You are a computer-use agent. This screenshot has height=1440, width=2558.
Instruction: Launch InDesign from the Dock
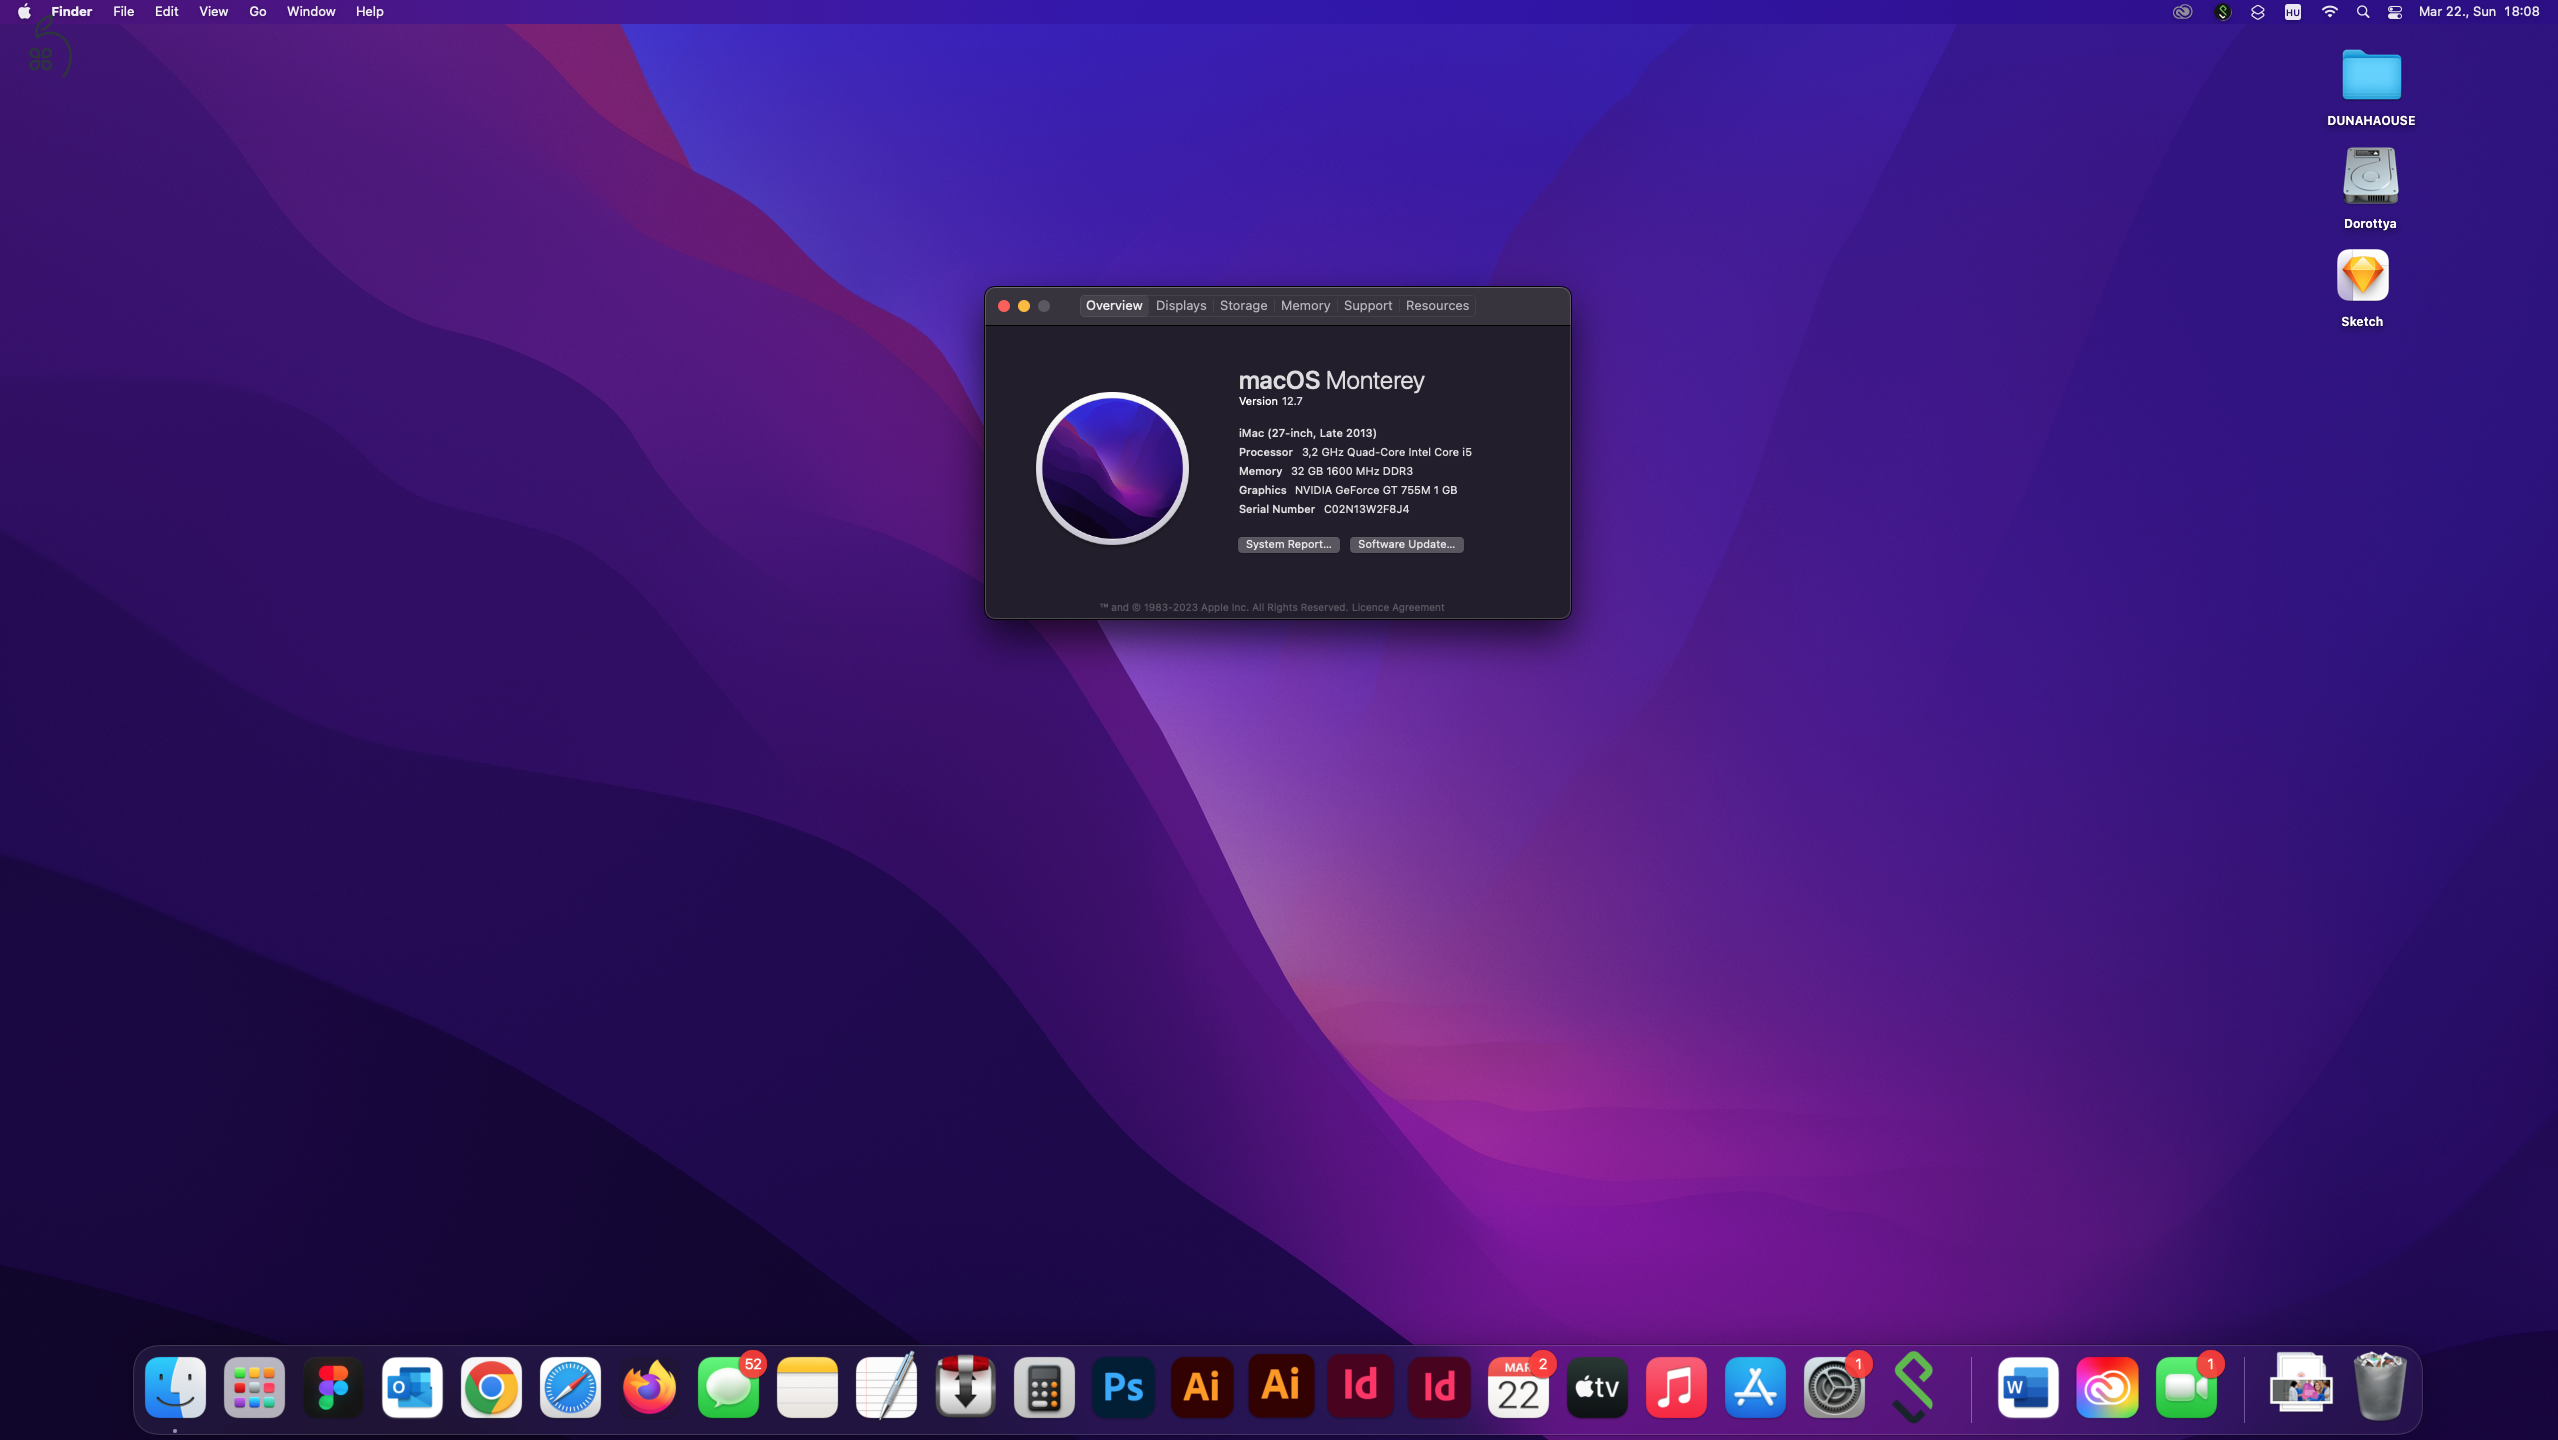coord(1359,1387)
